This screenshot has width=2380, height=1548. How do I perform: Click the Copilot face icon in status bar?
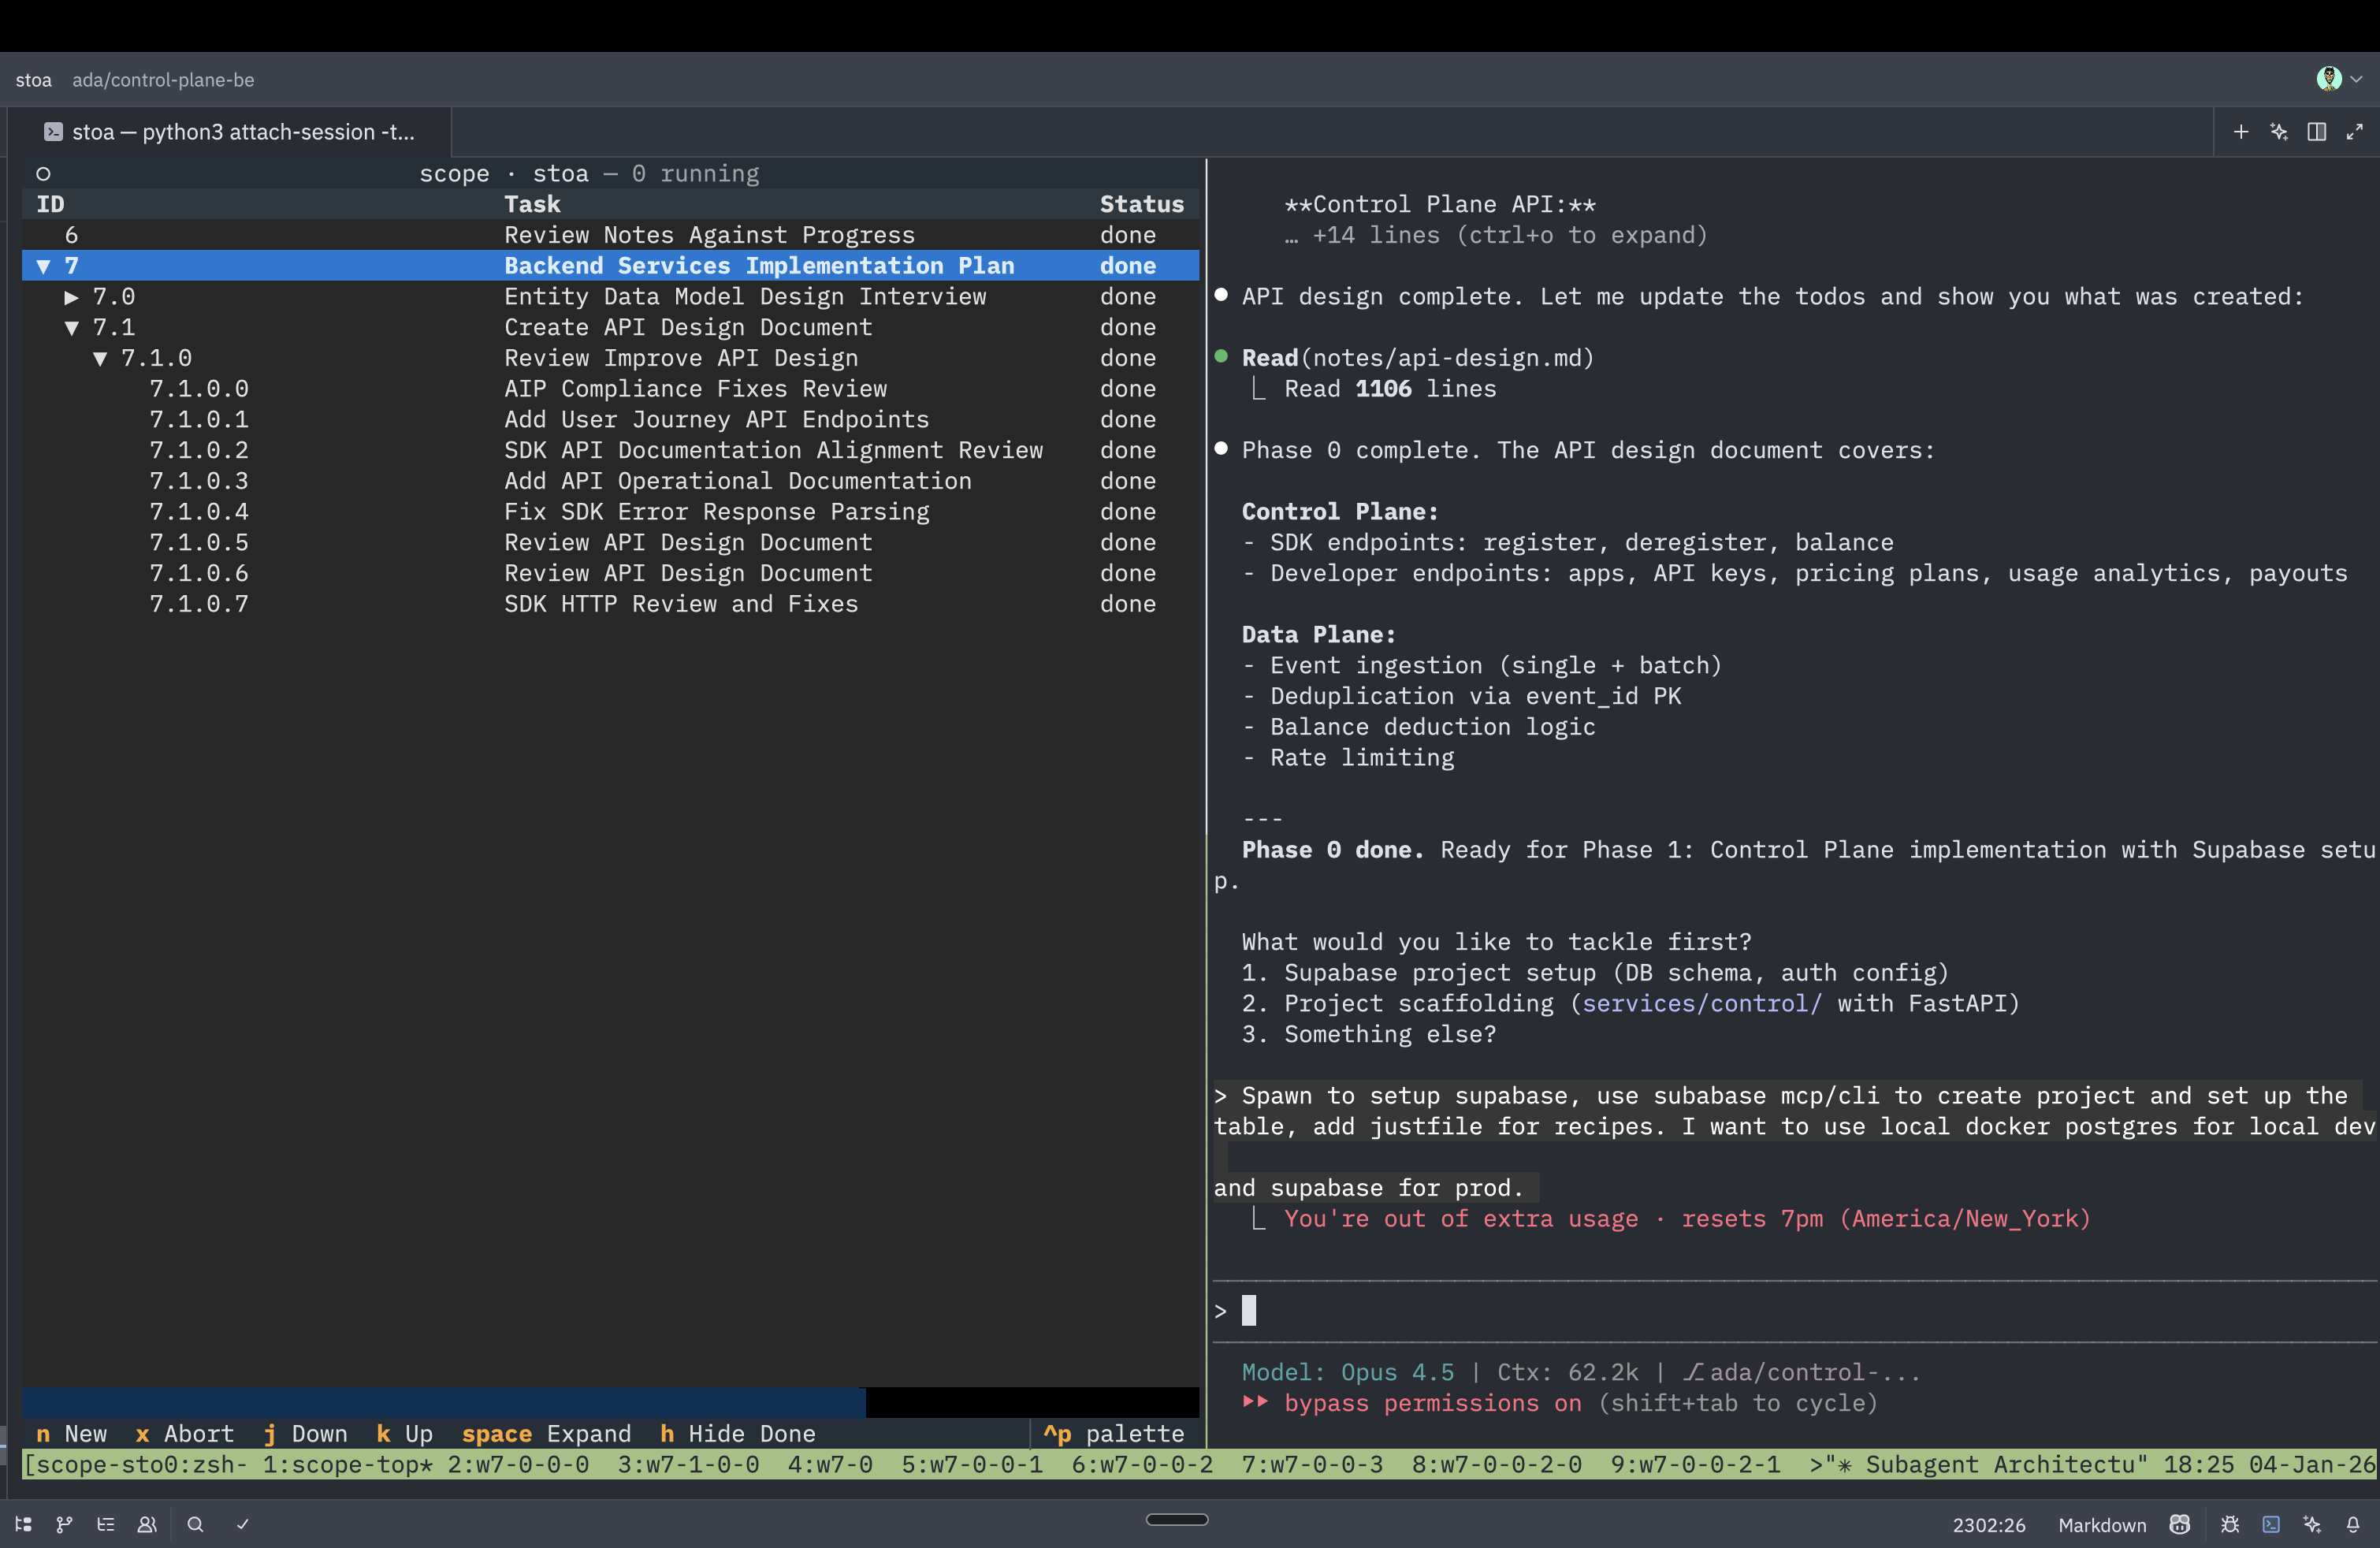pyautogui.click(x=2180, y=1524)
